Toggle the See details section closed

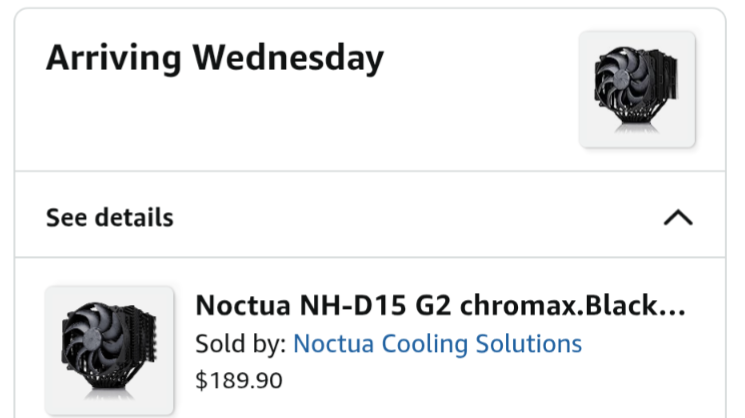(678, 217)
